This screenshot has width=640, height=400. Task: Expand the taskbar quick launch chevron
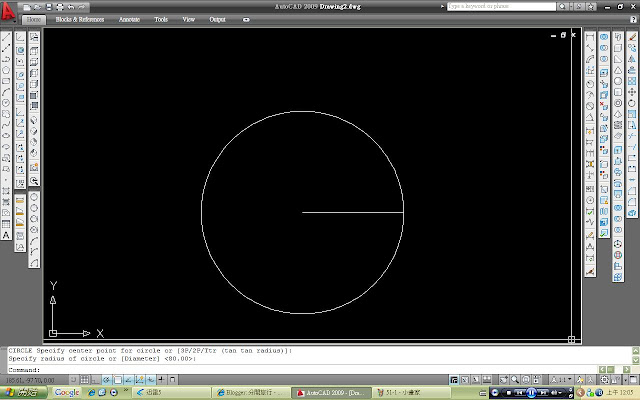126,392
